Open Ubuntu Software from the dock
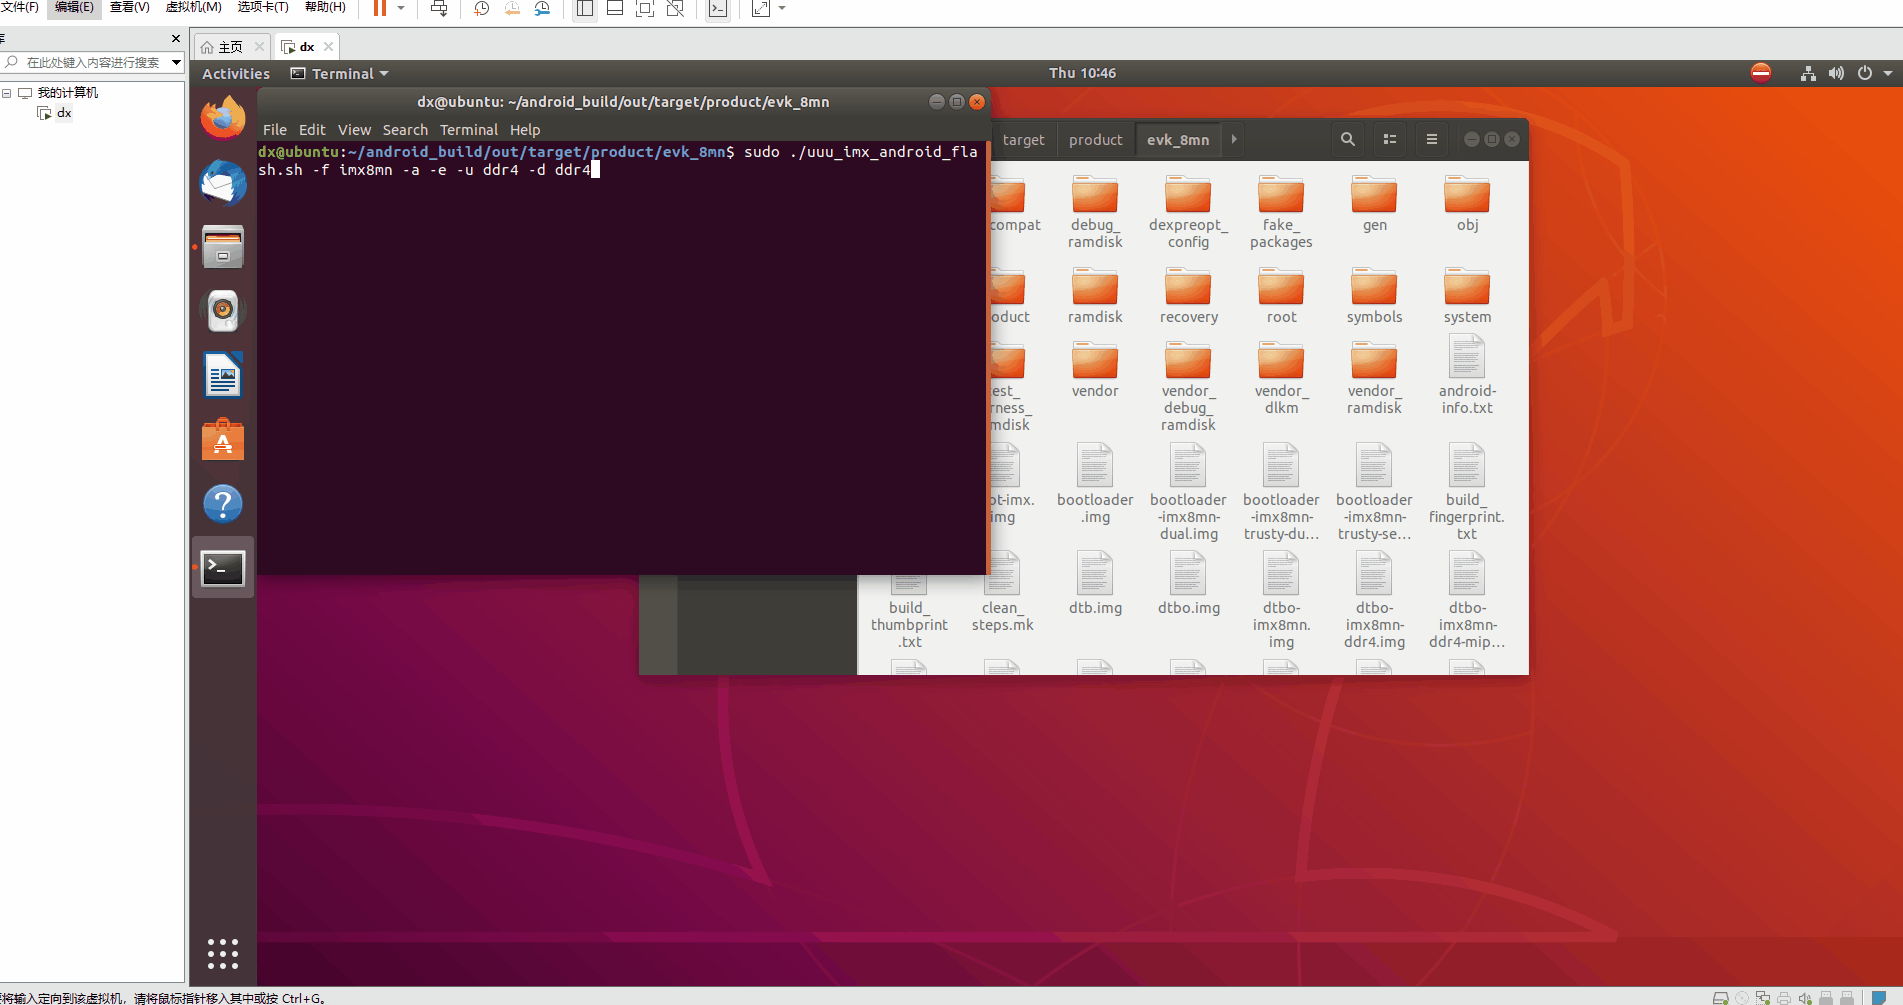Image resolution: width=1903 pixels, height=1005 pixels. click(222, 440)
